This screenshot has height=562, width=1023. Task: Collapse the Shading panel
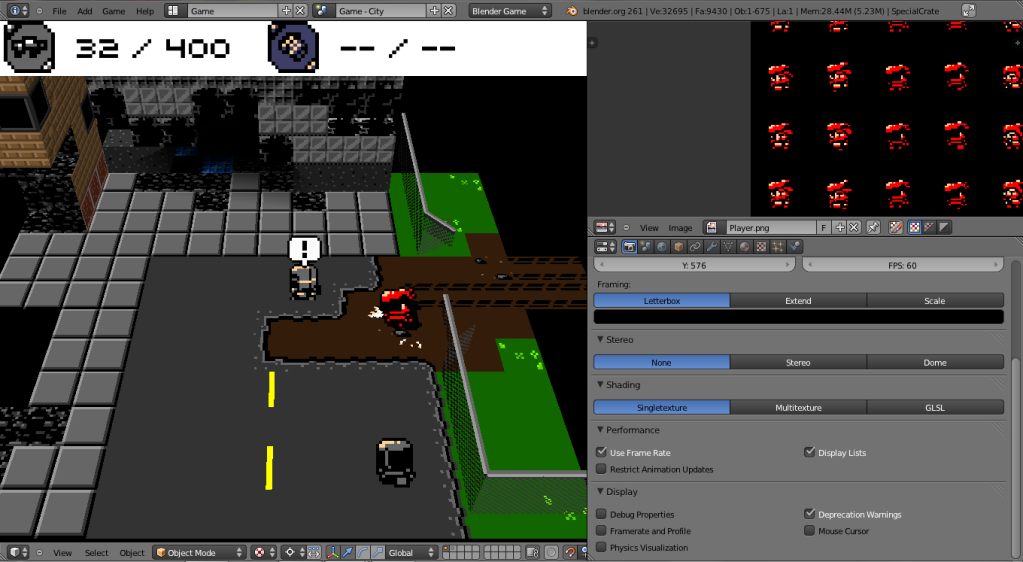[x=601, y=384]
